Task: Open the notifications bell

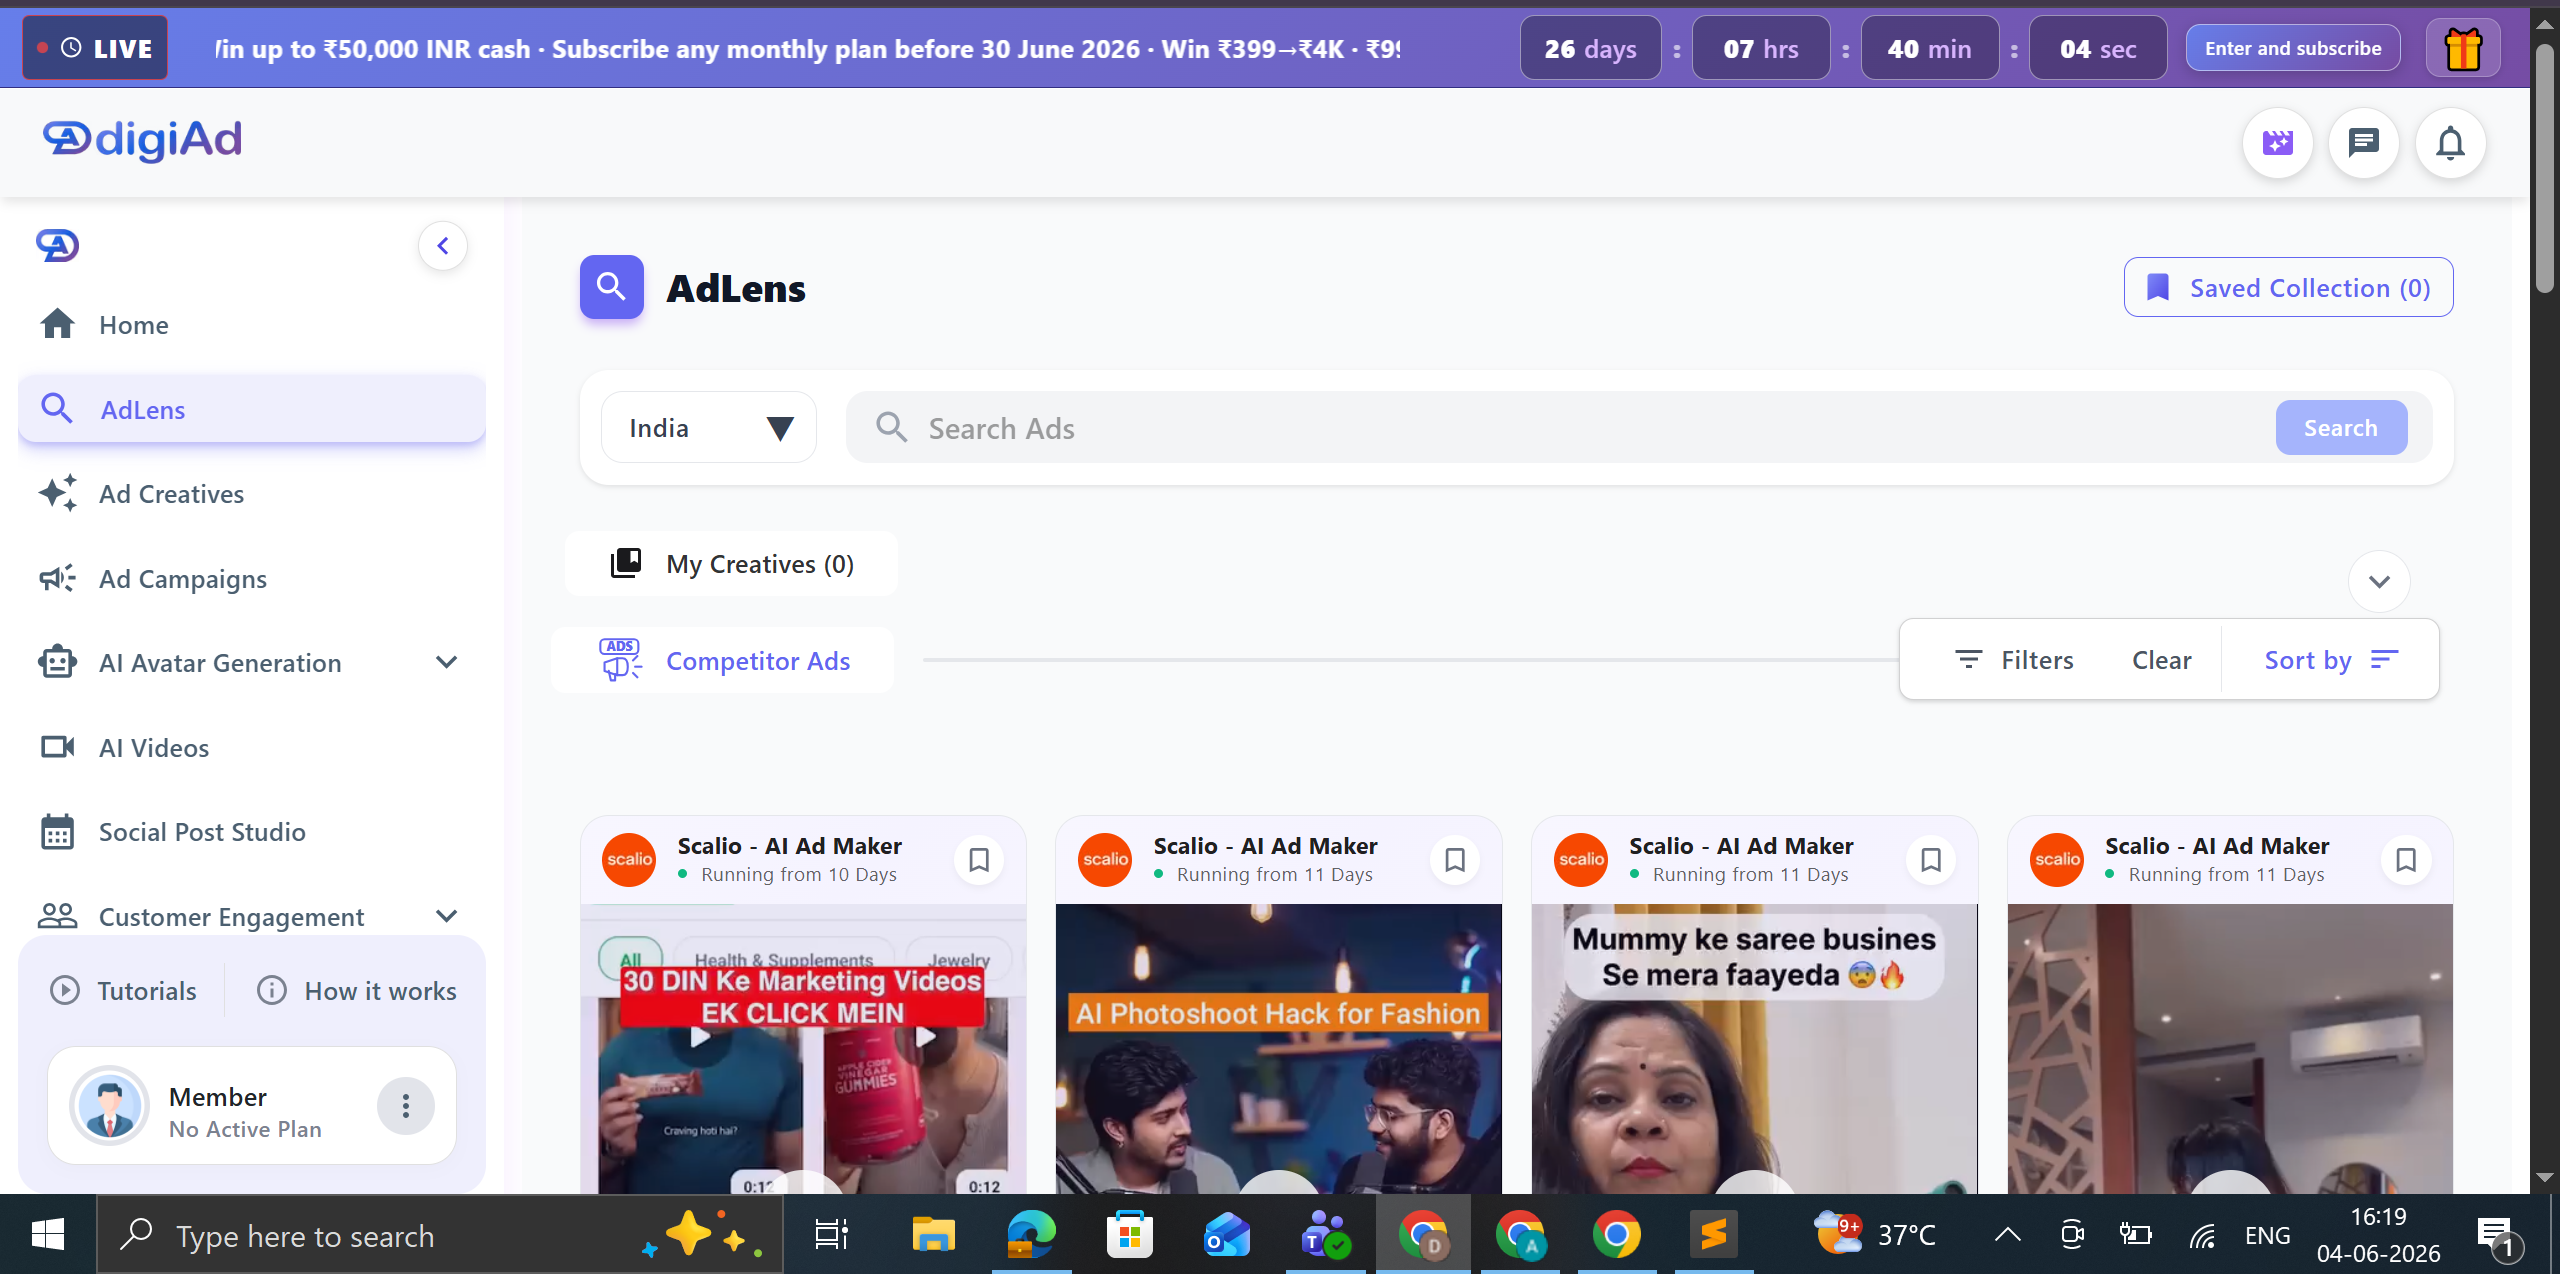Action: [2450, 143]
